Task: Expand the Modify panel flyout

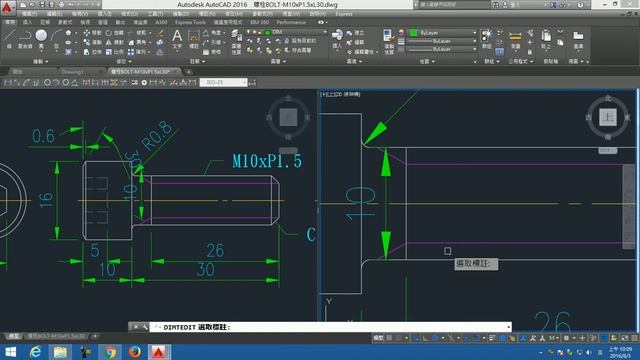Action: pyautogui.click(x=124, y=61)
